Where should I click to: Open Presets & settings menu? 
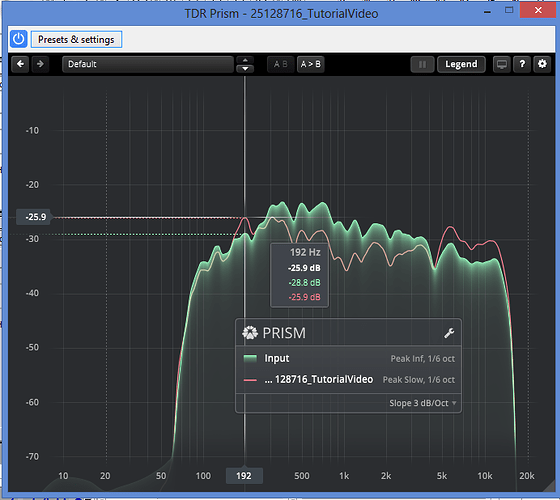pyautogui.click(x=76, y=39)
